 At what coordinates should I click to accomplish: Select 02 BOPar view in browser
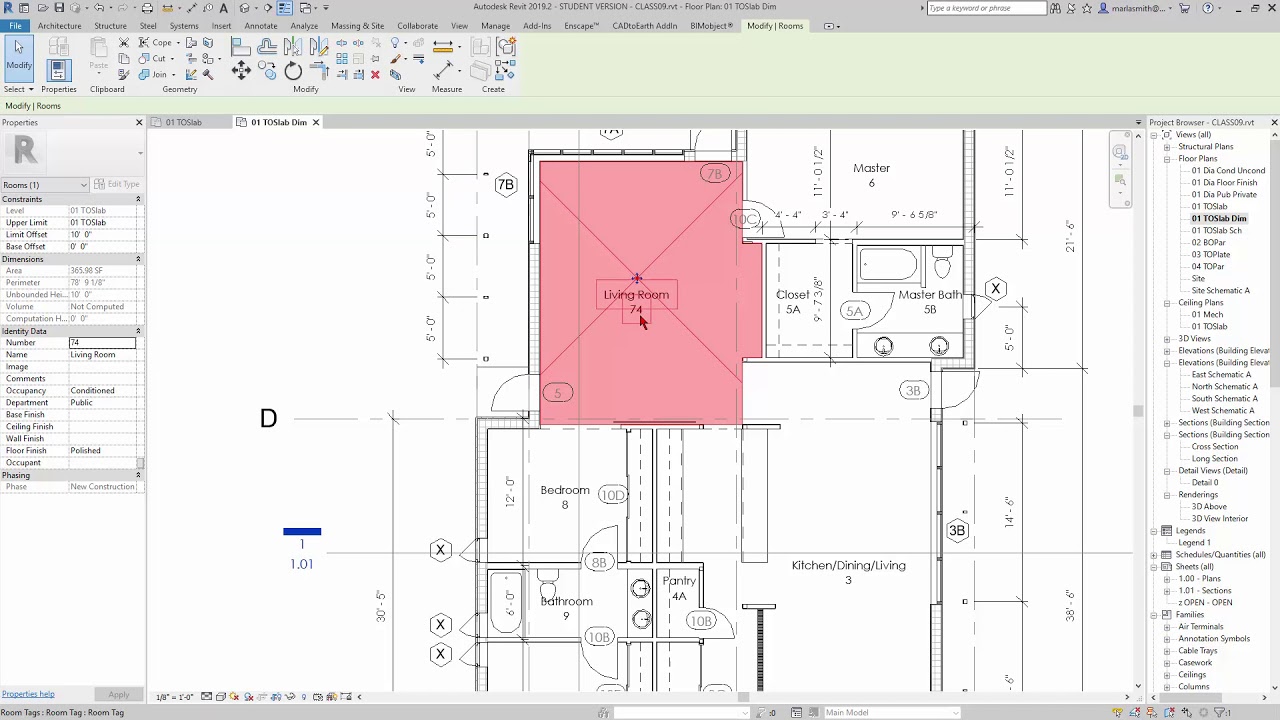click(1208, 243)
